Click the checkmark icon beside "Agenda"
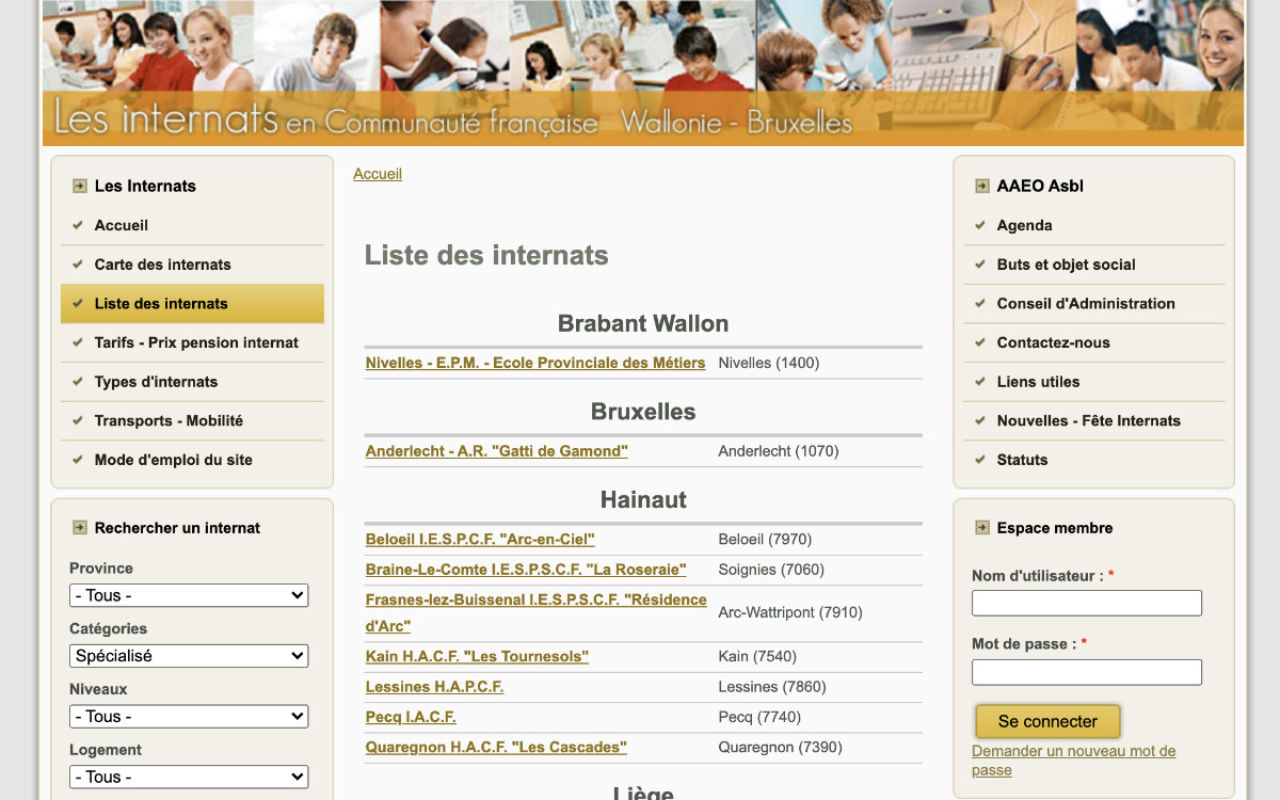 pos(979,225)
